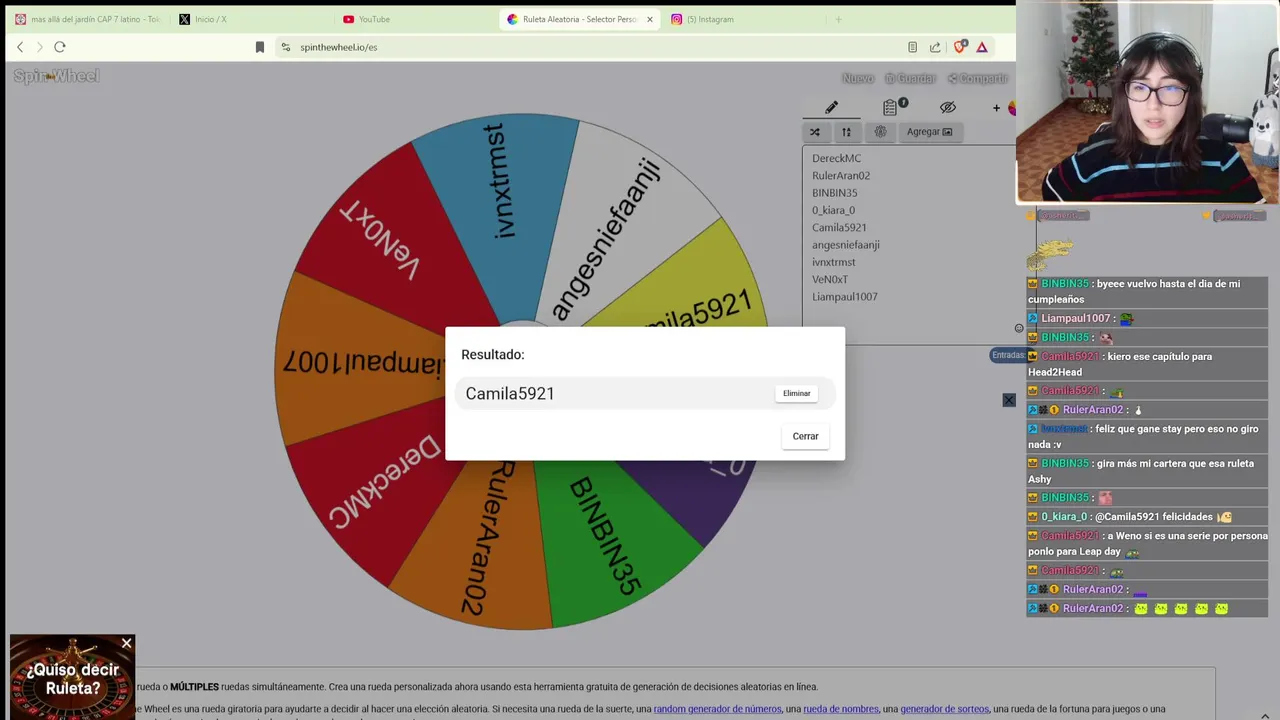Go back in browser history
1280x720 pixels.
coord(20,47)
